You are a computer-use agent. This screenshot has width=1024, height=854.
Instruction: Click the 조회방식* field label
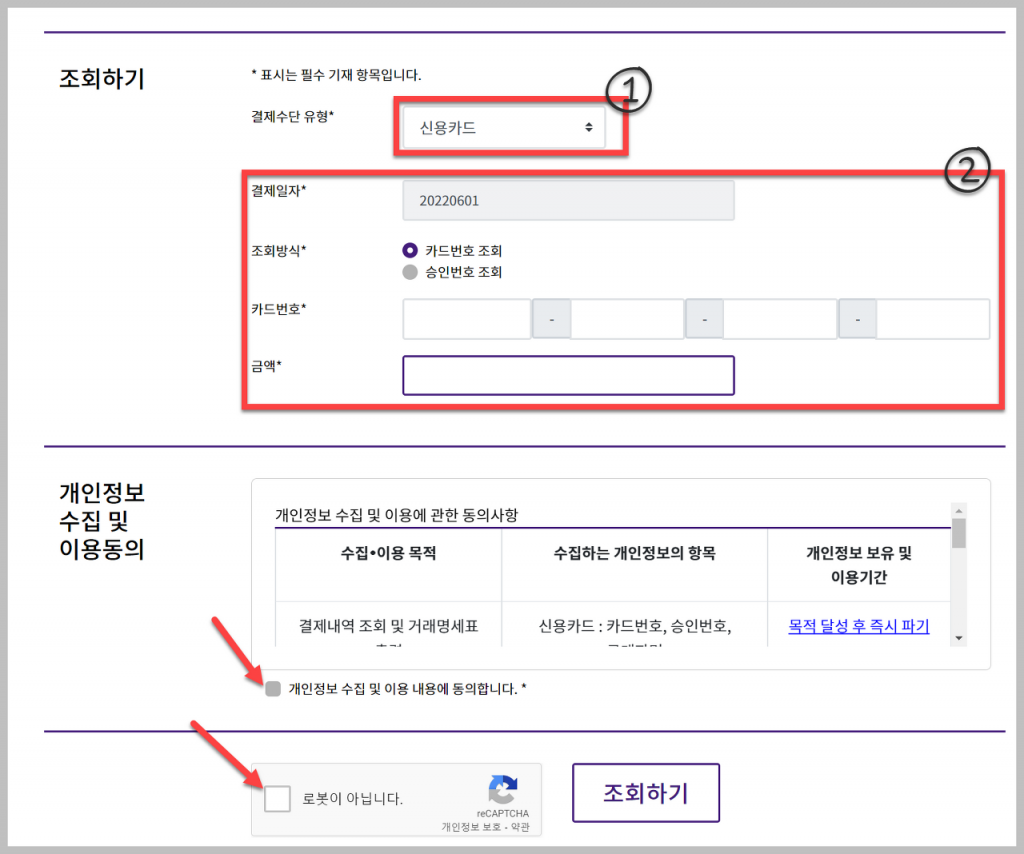tap(279, 251)
